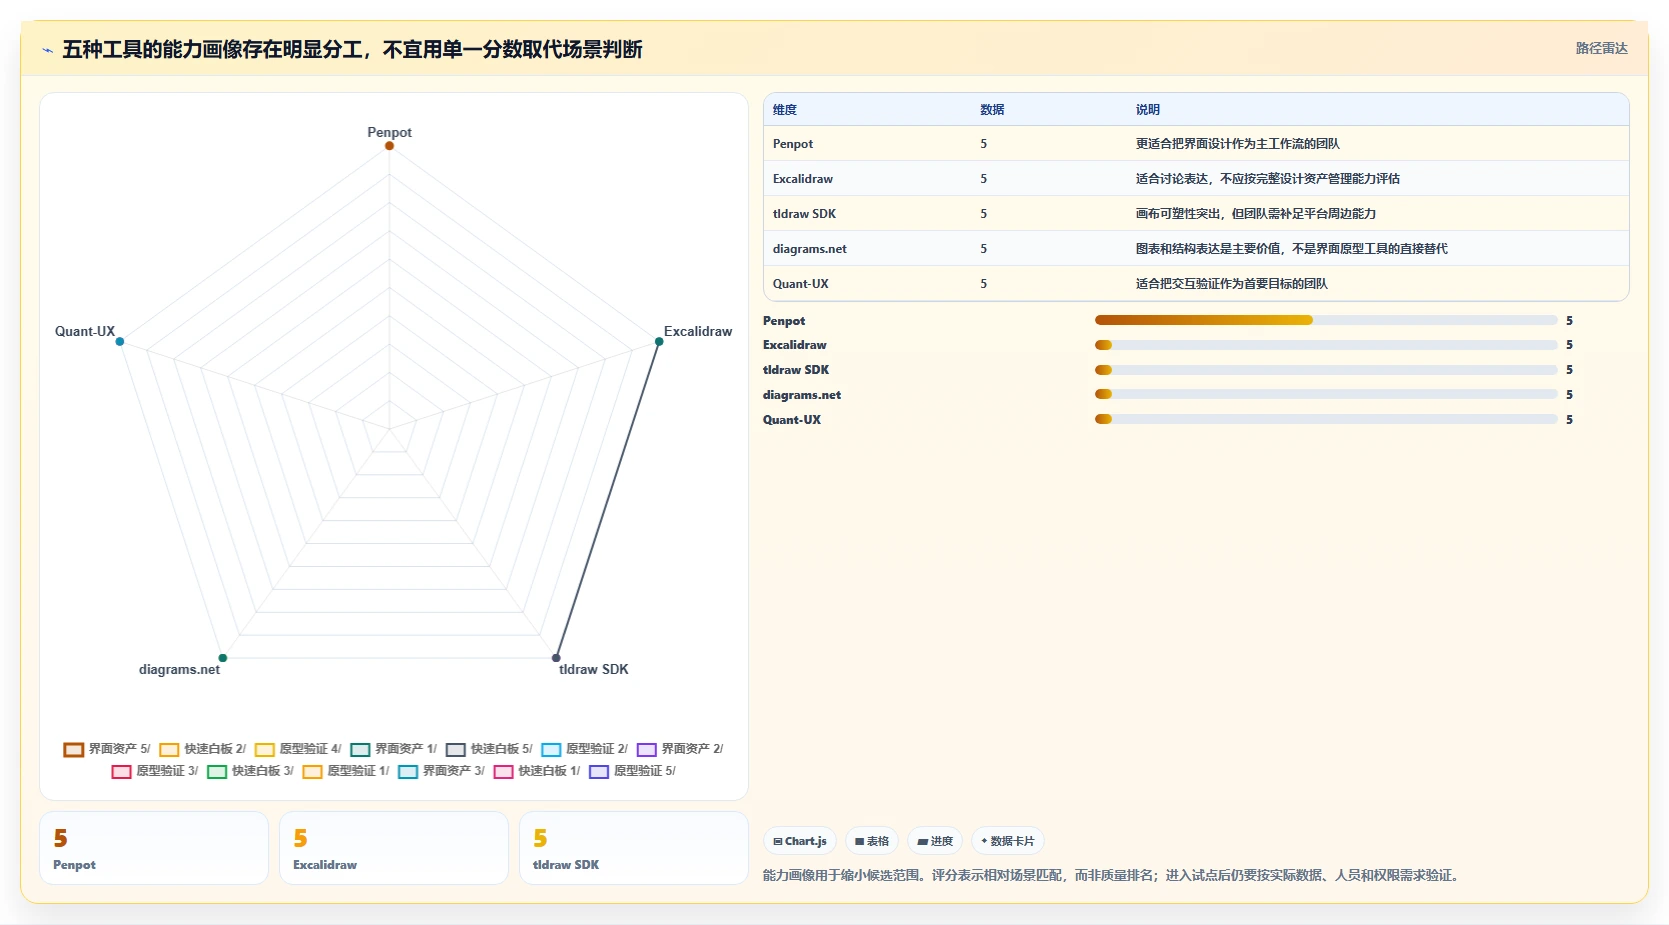
Task: Toggle the 原型验证 1/ legend series
Action: 345,771
